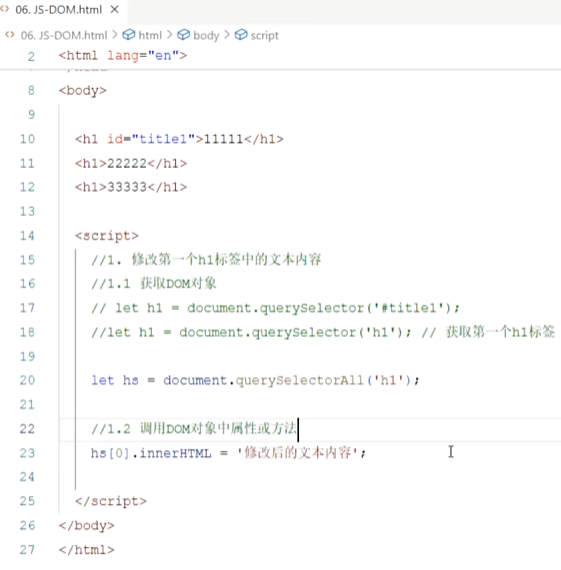
Task: Click the hs variable name on line 20
Action: click(131, 381)
